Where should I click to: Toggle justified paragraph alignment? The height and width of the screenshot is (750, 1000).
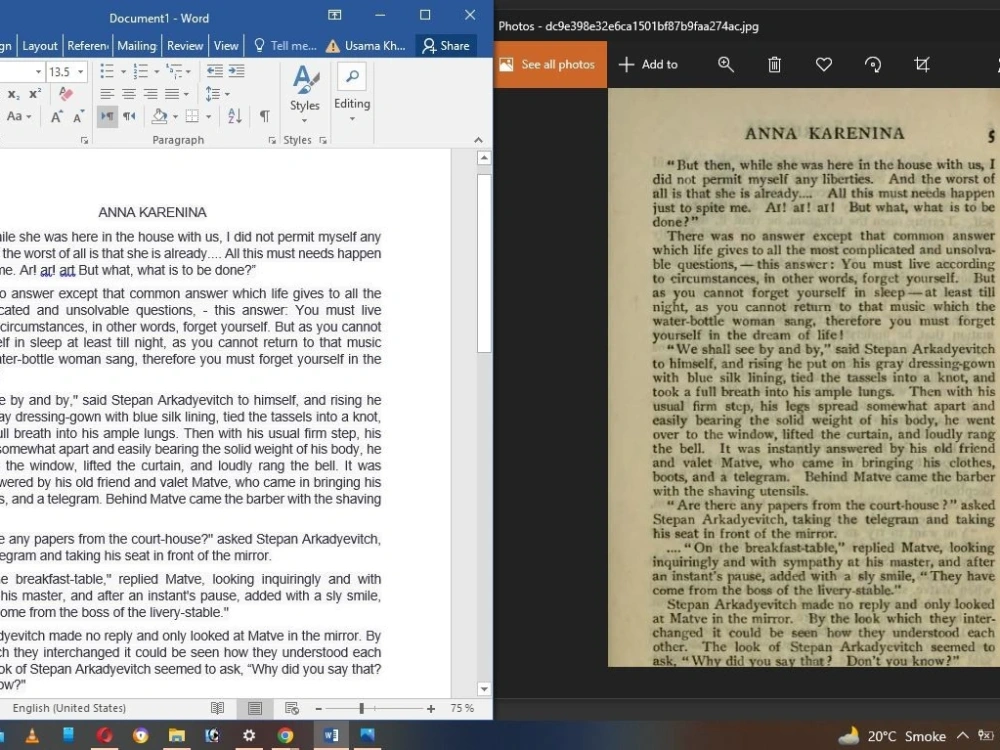(x=174, y=93)
